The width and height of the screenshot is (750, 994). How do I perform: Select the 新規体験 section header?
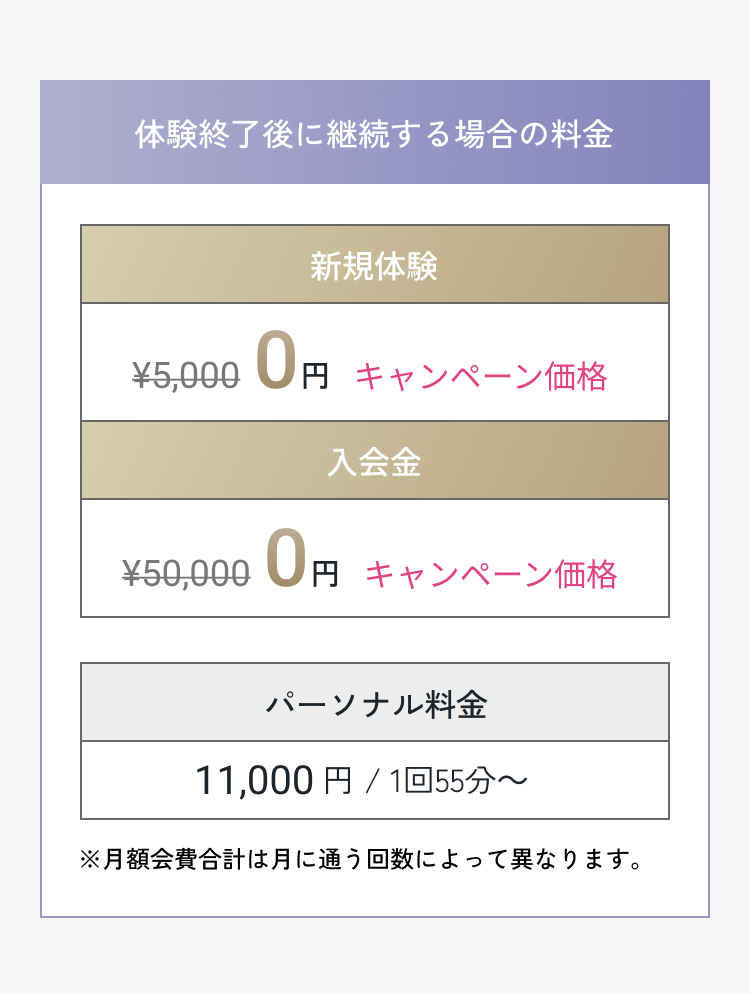(x=375, y=264)
